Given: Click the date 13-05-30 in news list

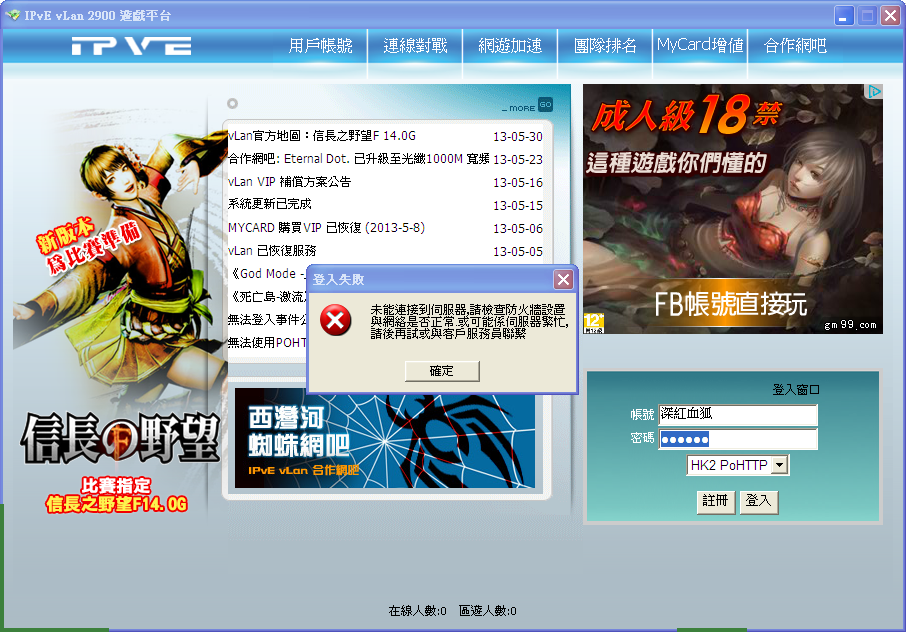Looking at the screenshot, I should [518, 137].
